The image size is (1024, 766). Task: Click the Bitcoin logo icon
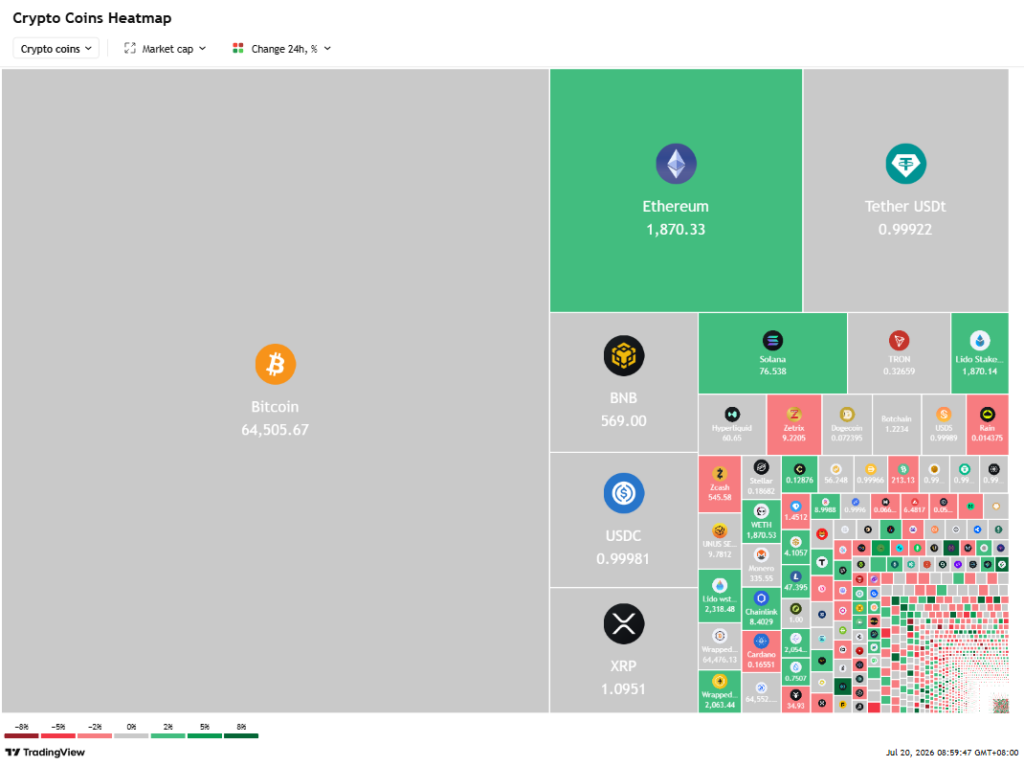[x=275, y=364]
